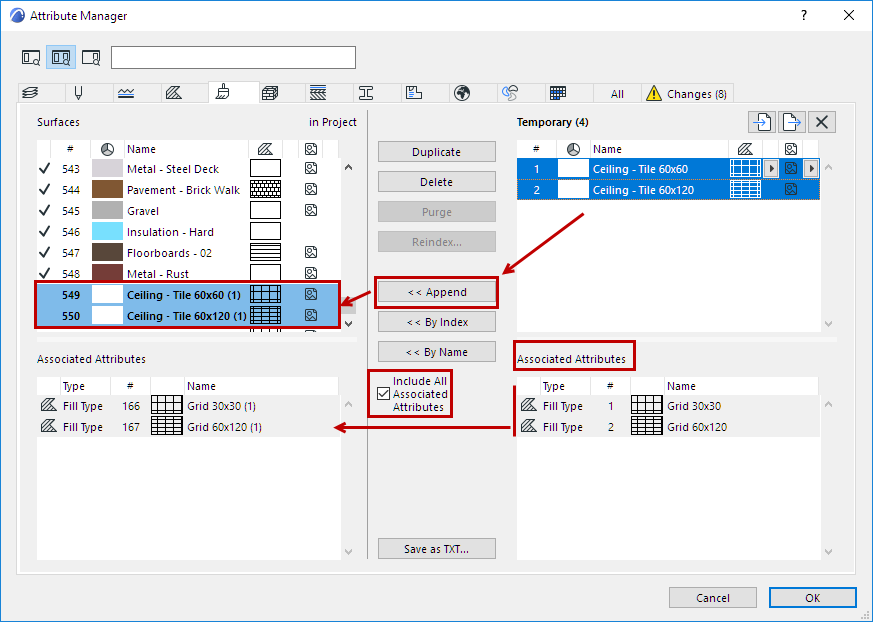
Task: Click inside the search text field
Action: pyautogui.click(x=232, y=57)
